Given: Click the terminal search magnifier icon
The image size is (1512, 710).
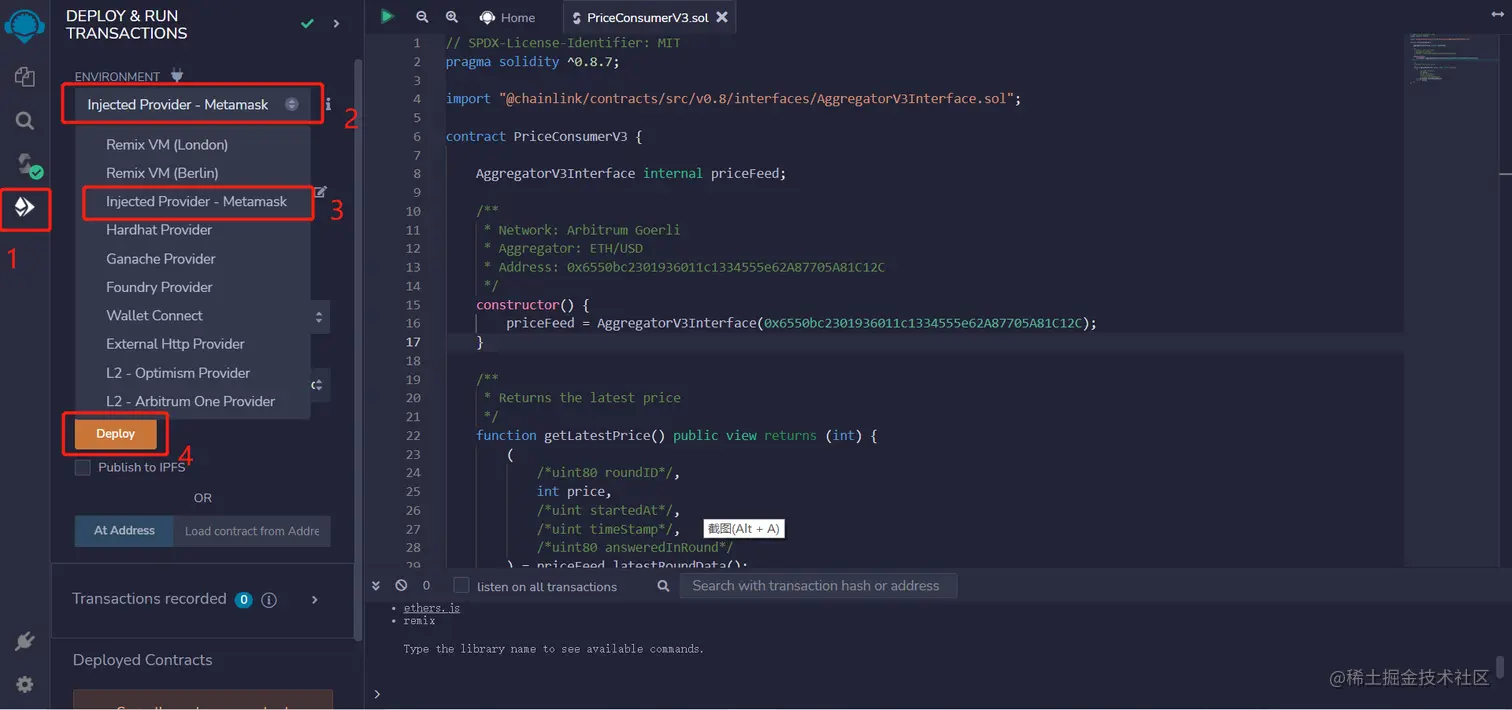Looking at the screenshot, I should tap(663, 586).
